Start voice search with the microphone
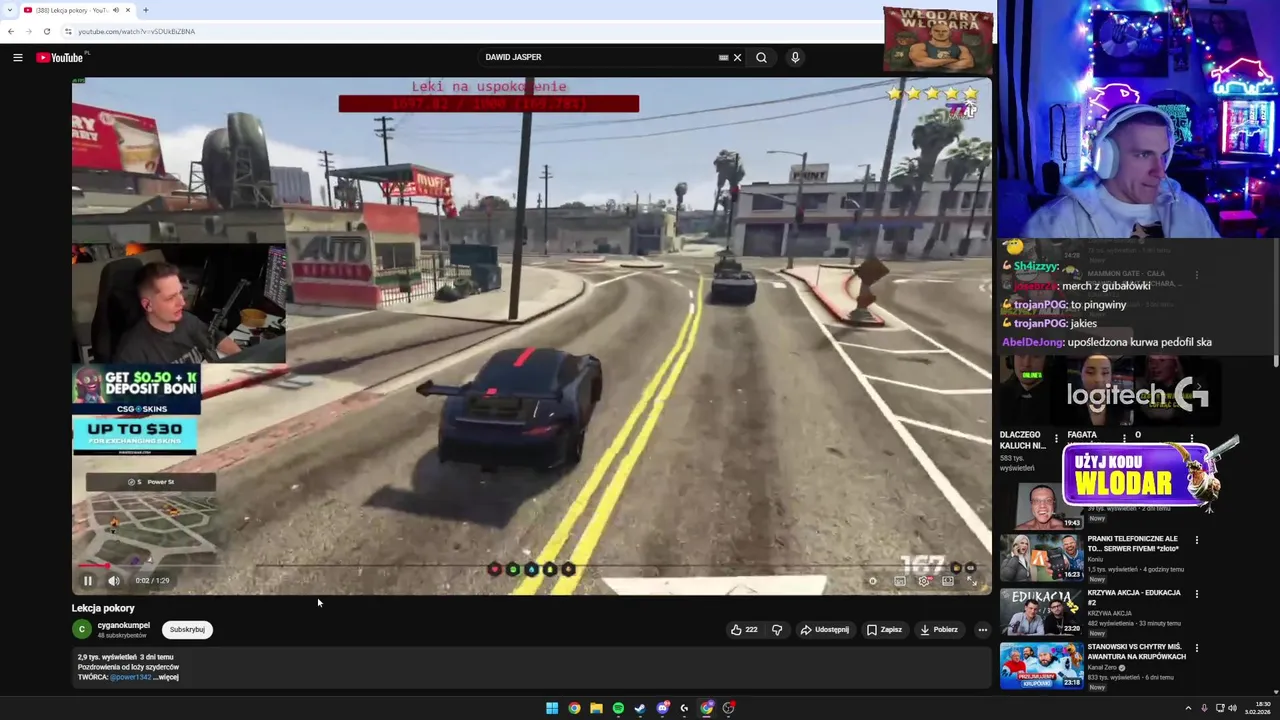Viewport: 1280px width, 720px height. (x=795, y=57)
